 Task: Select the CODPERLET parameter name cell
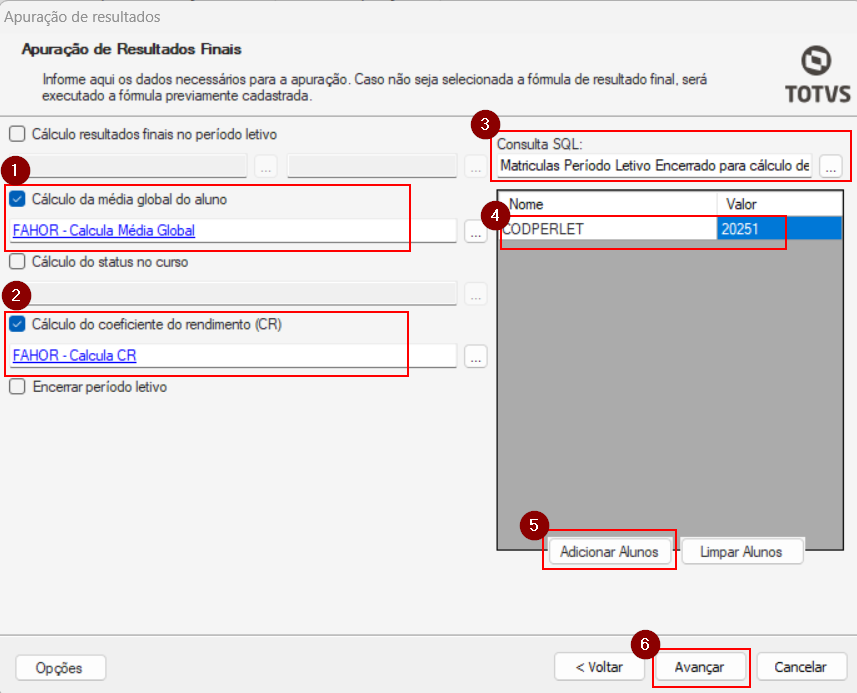click(x=607, y=229)
